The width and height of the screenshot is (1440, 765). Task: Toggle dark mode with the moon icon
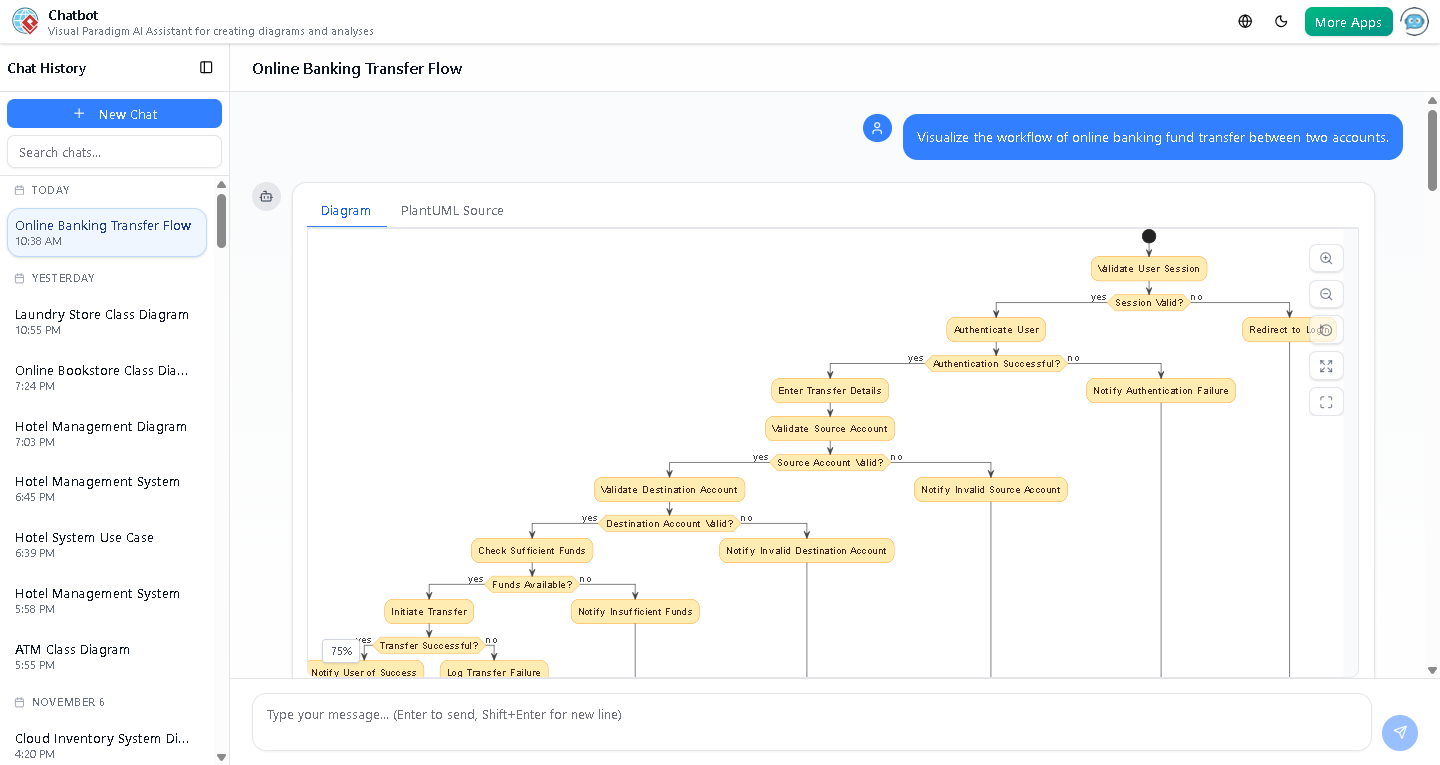pos(1281,20)
